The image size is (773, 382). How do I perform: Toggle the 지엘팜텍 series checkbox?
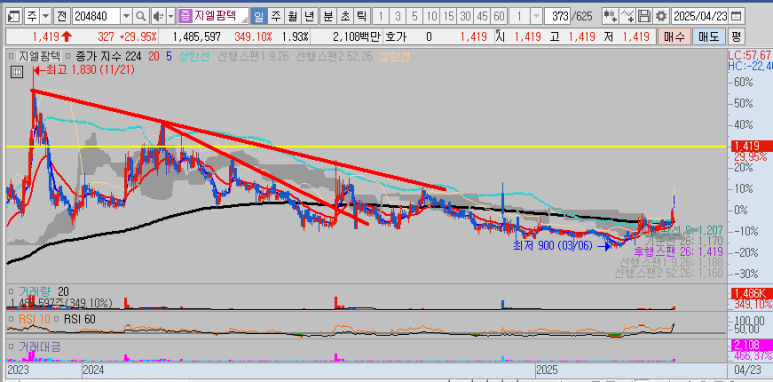coord(12,56)
